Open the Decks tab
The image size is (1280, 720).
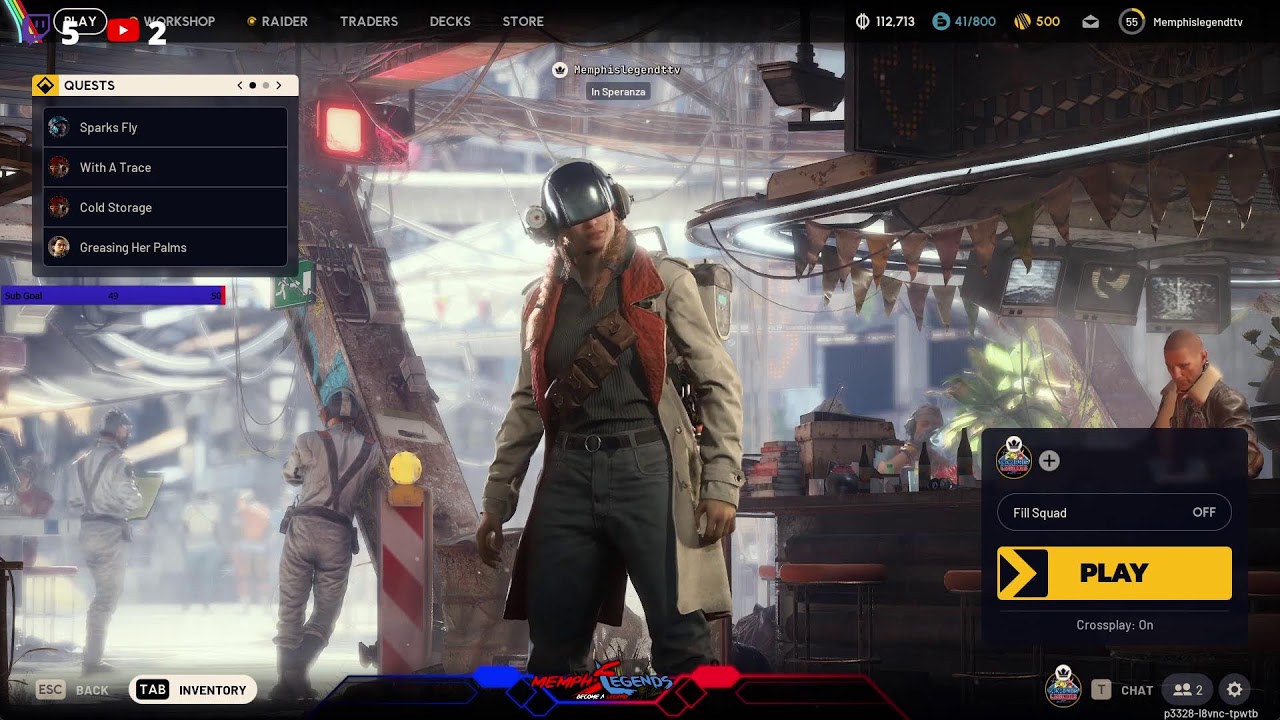pos(450,21)
